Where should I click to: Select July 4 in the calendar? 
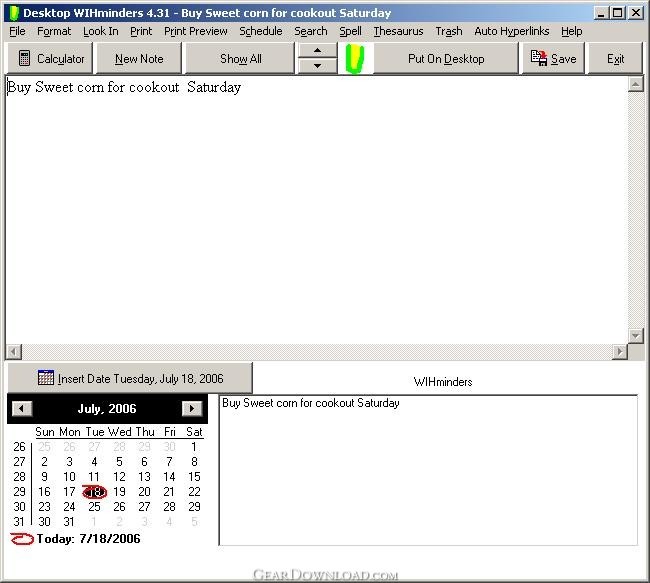[94, 462]
